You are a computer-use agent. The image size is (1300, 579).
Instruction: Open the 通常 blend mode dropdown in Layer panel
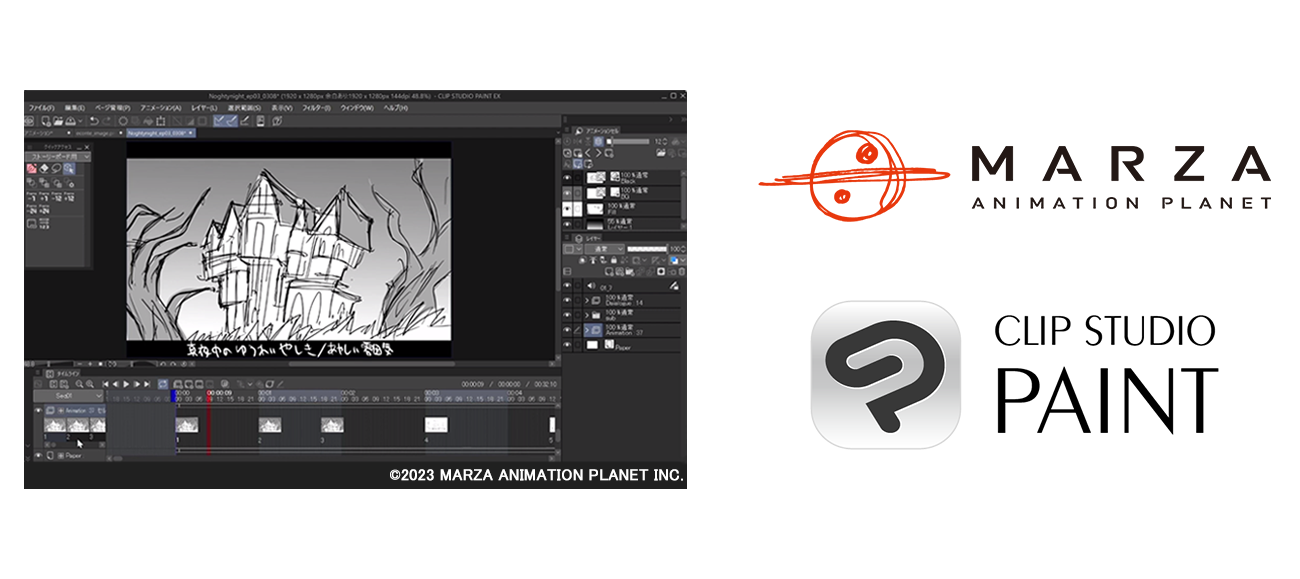click(605, 250)
